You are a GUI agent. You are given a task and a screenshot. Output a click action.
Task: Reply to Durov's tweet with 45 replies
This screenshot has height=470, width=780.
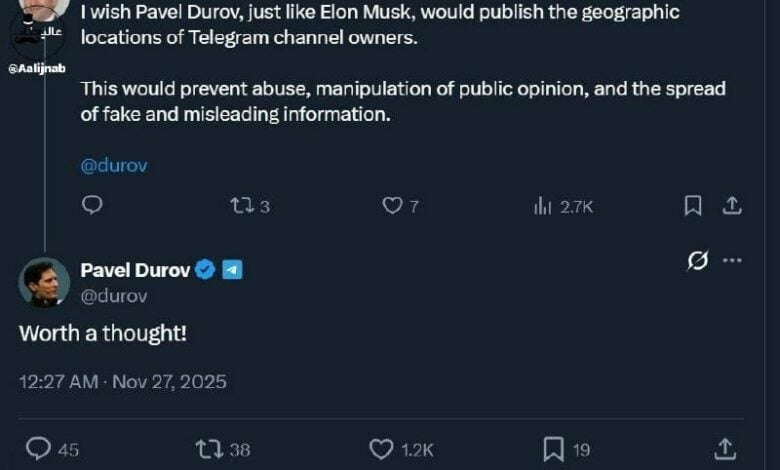[x=39, y=449]
